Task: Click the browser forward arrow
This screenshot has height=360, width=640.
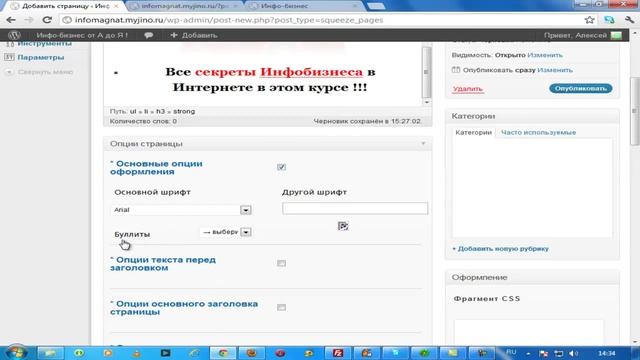Action: click(29, 20)
